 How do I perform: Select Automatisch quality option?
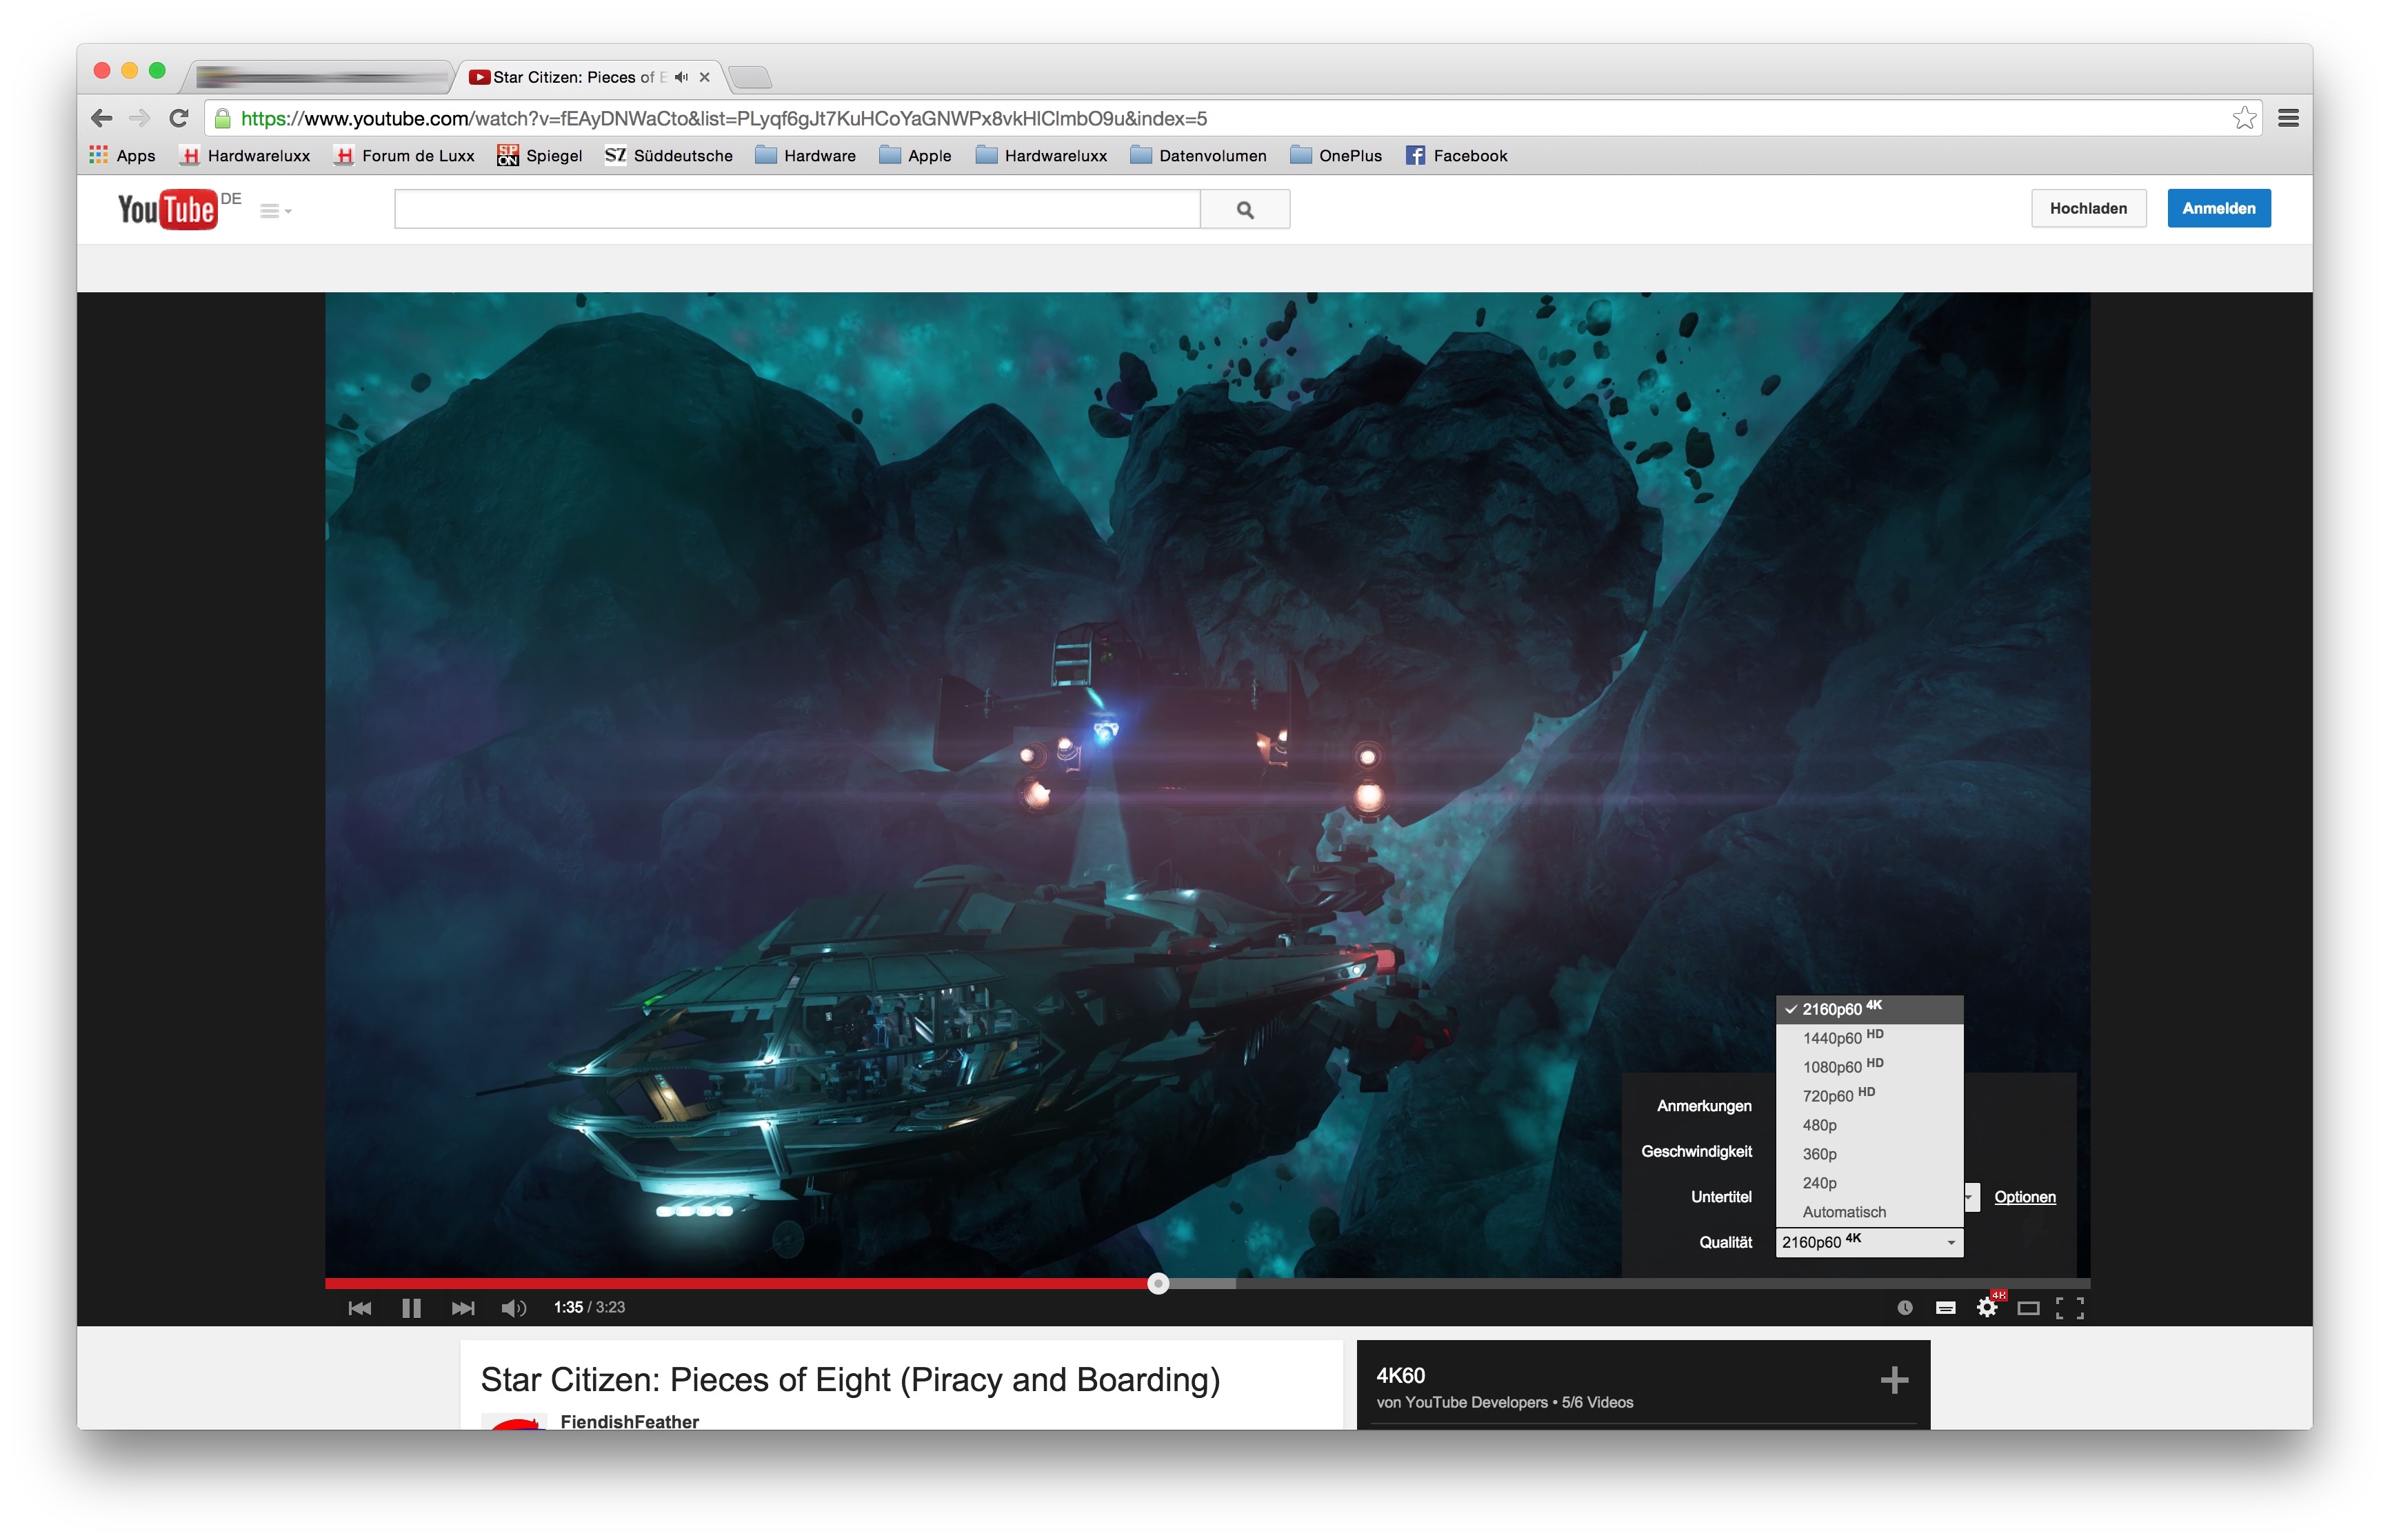pos(1869,1212)
